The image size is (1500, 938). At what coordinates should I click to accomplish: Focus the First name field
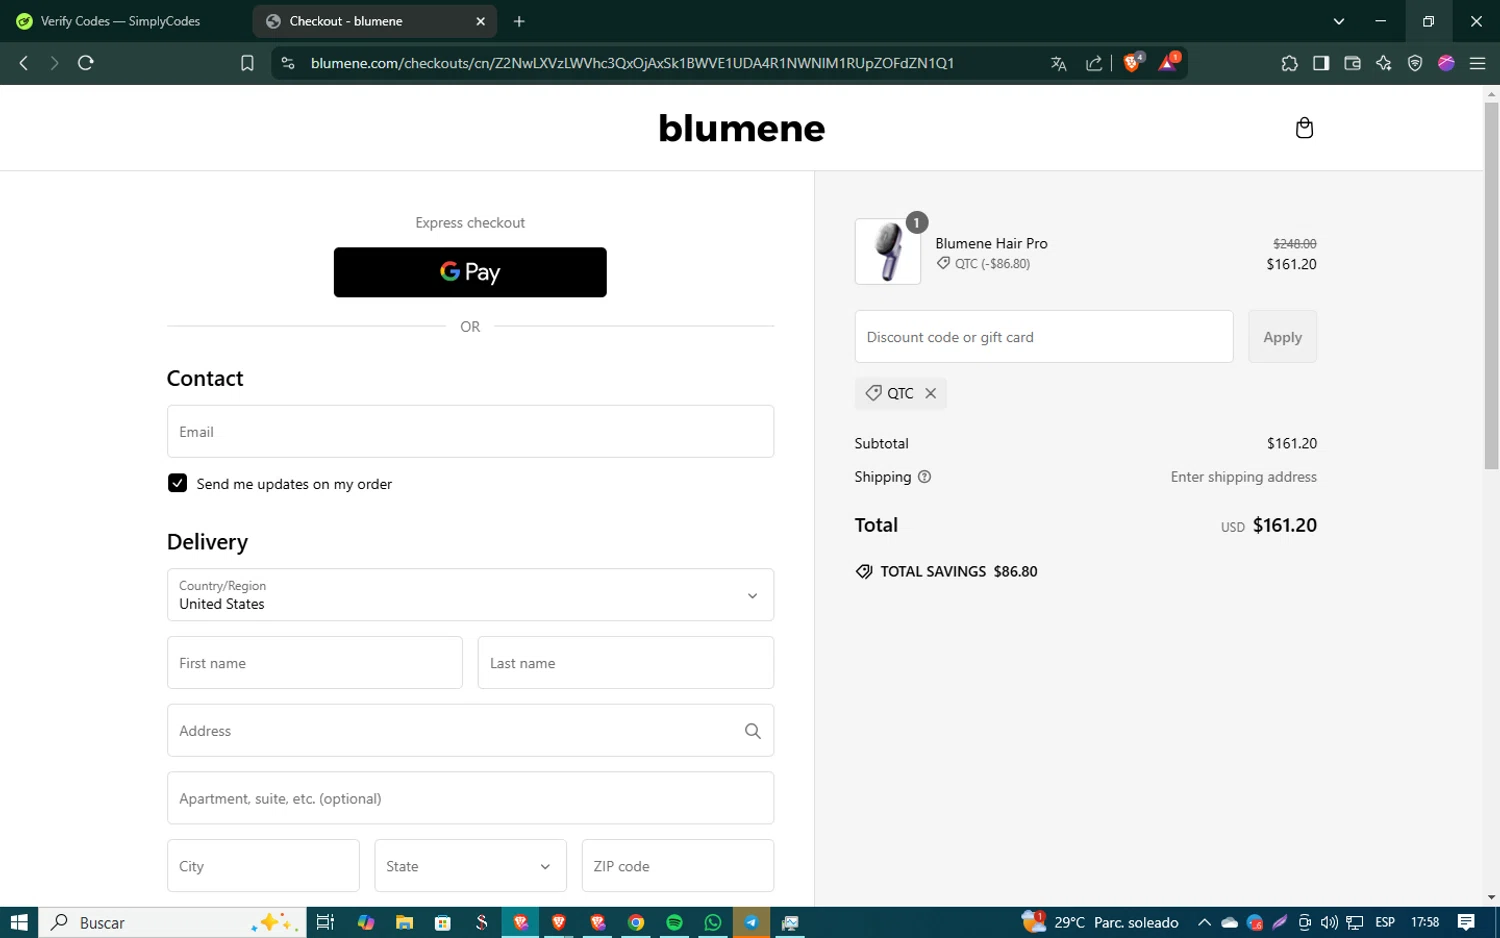[315, 663]
